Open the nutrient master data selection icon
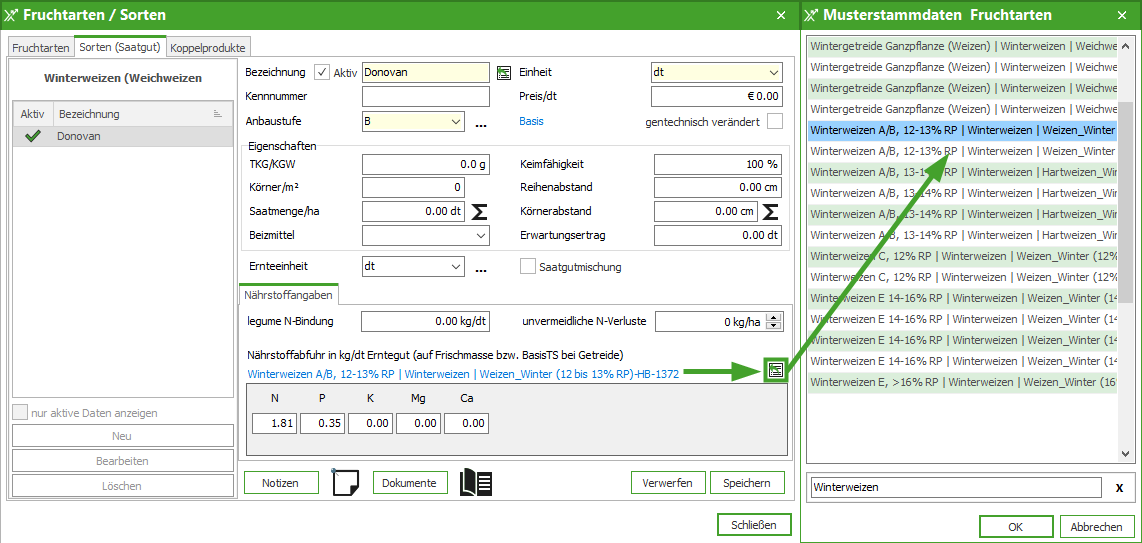This screenshot has height=543, width=1142. click(775, 371)
